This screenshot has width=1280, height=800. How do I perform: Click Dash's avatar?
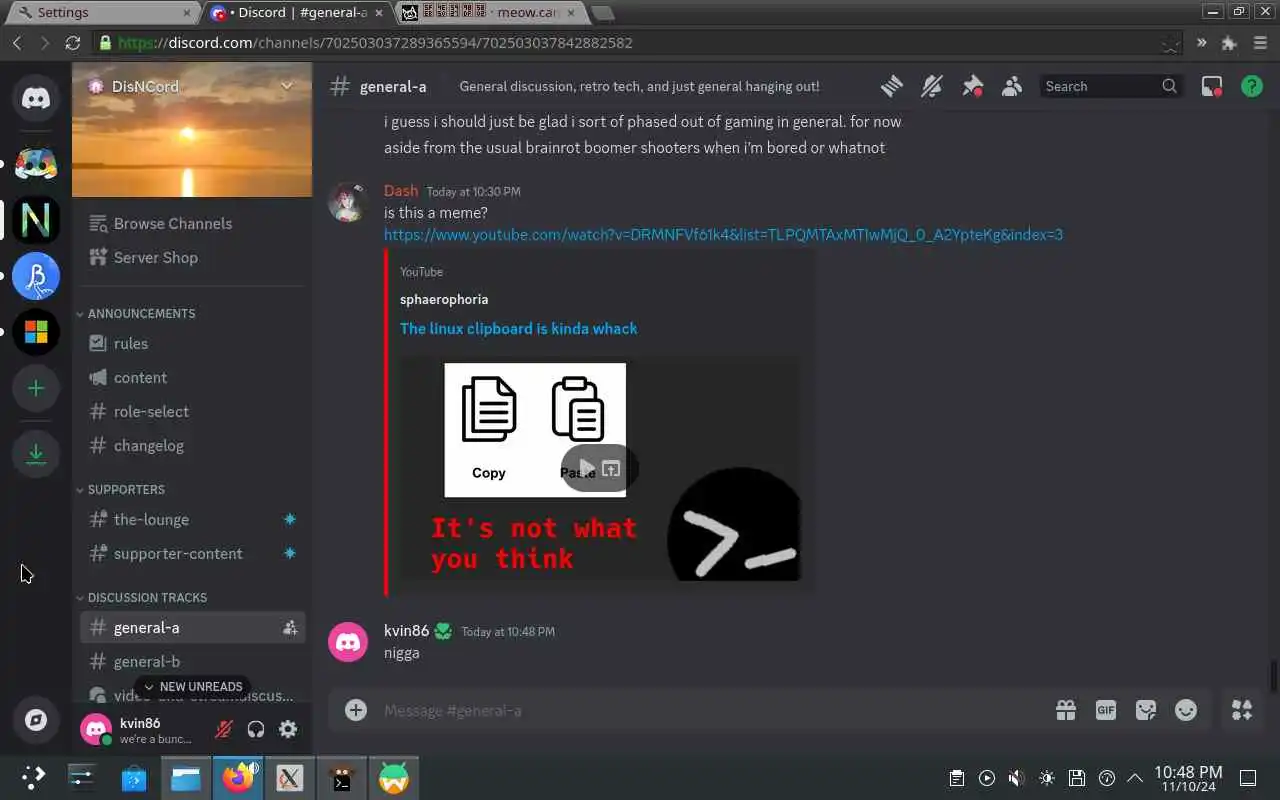348,202
